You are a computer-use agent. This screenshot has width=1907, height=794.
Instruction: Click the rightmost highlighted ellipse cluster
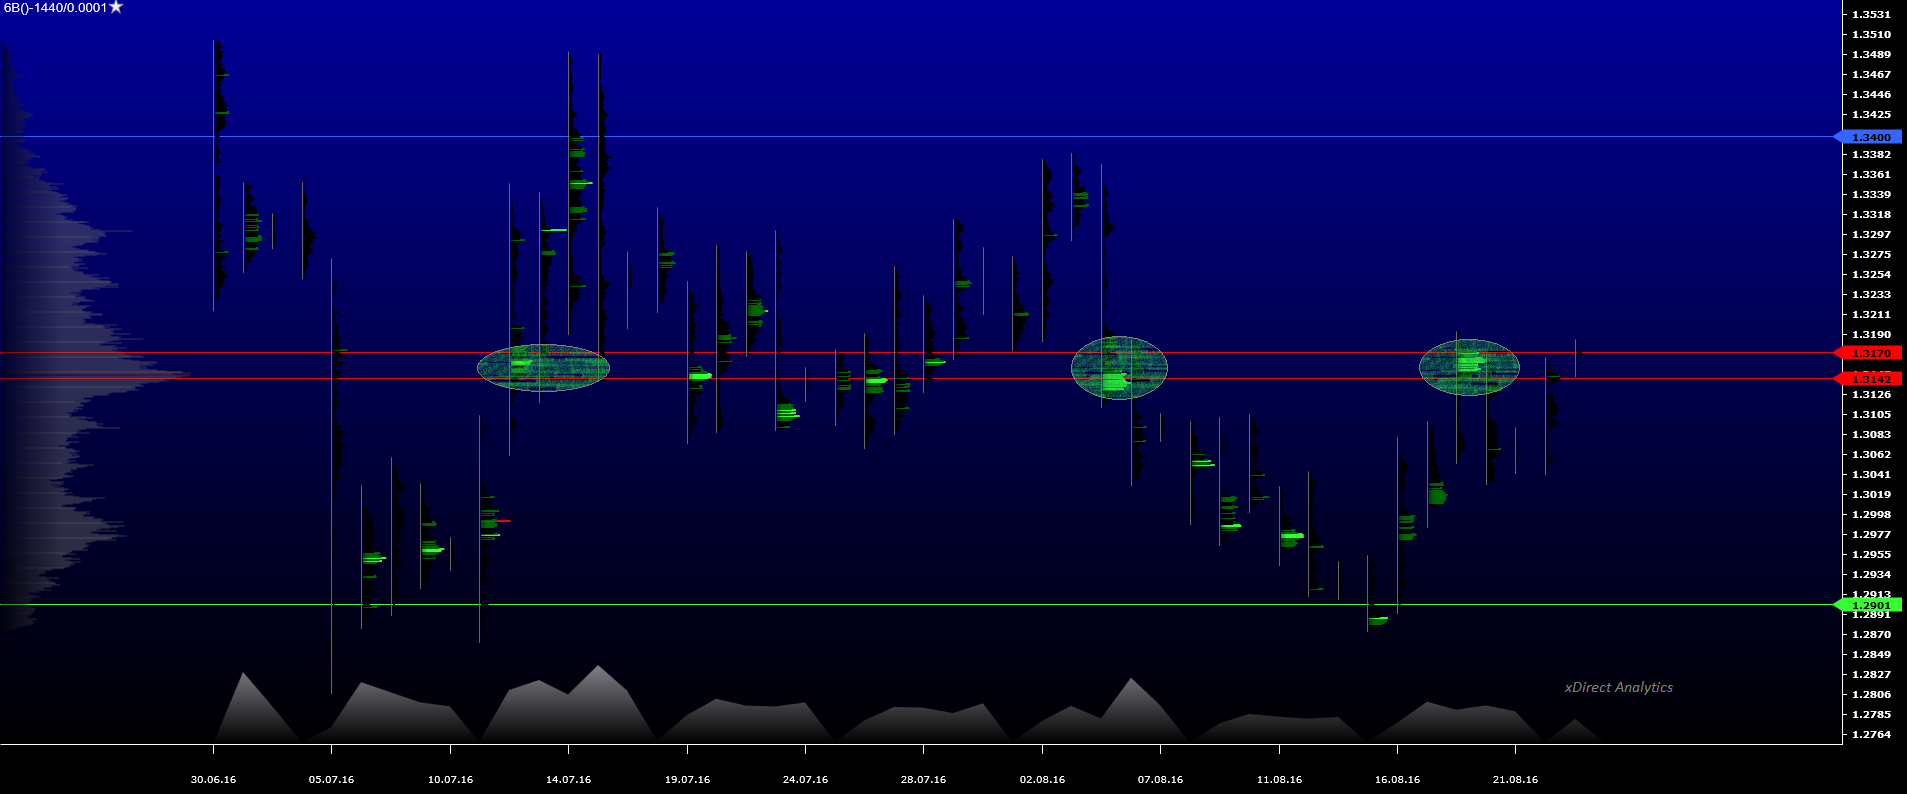click(x=1469, y=367)
